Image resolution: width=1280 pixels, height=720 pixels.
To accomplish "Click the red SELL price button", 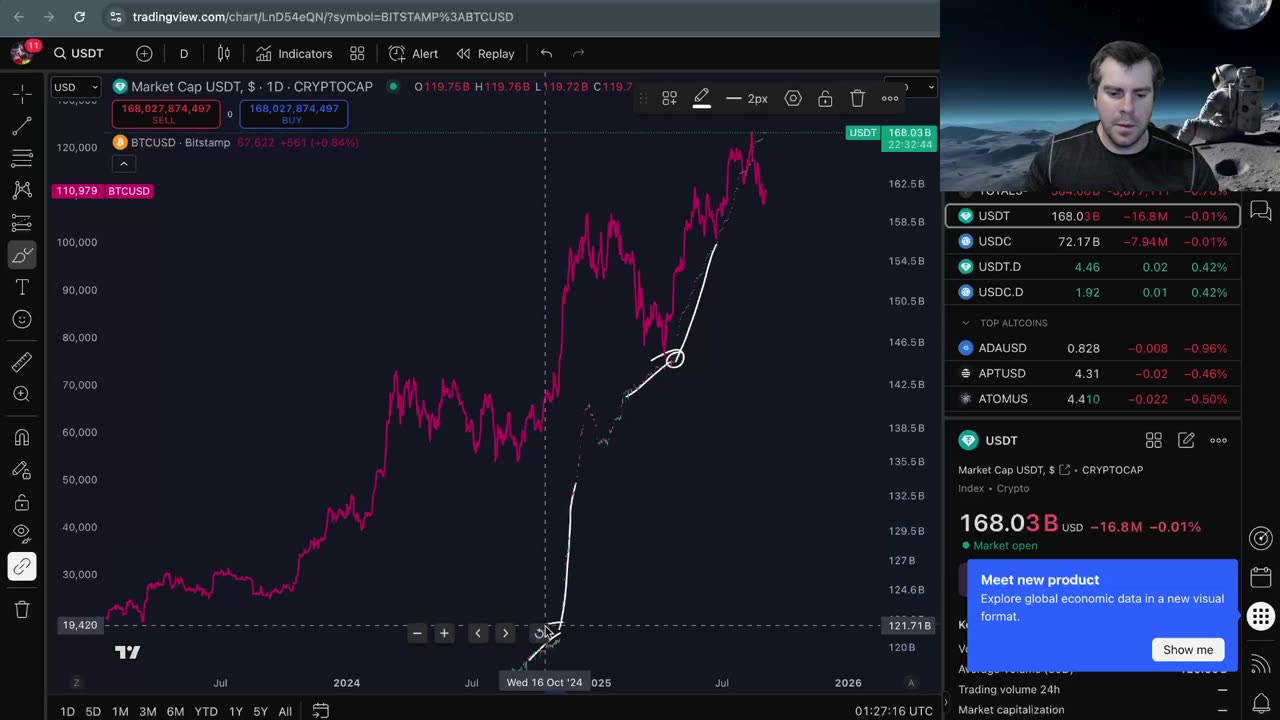I will tap(166, 114).
